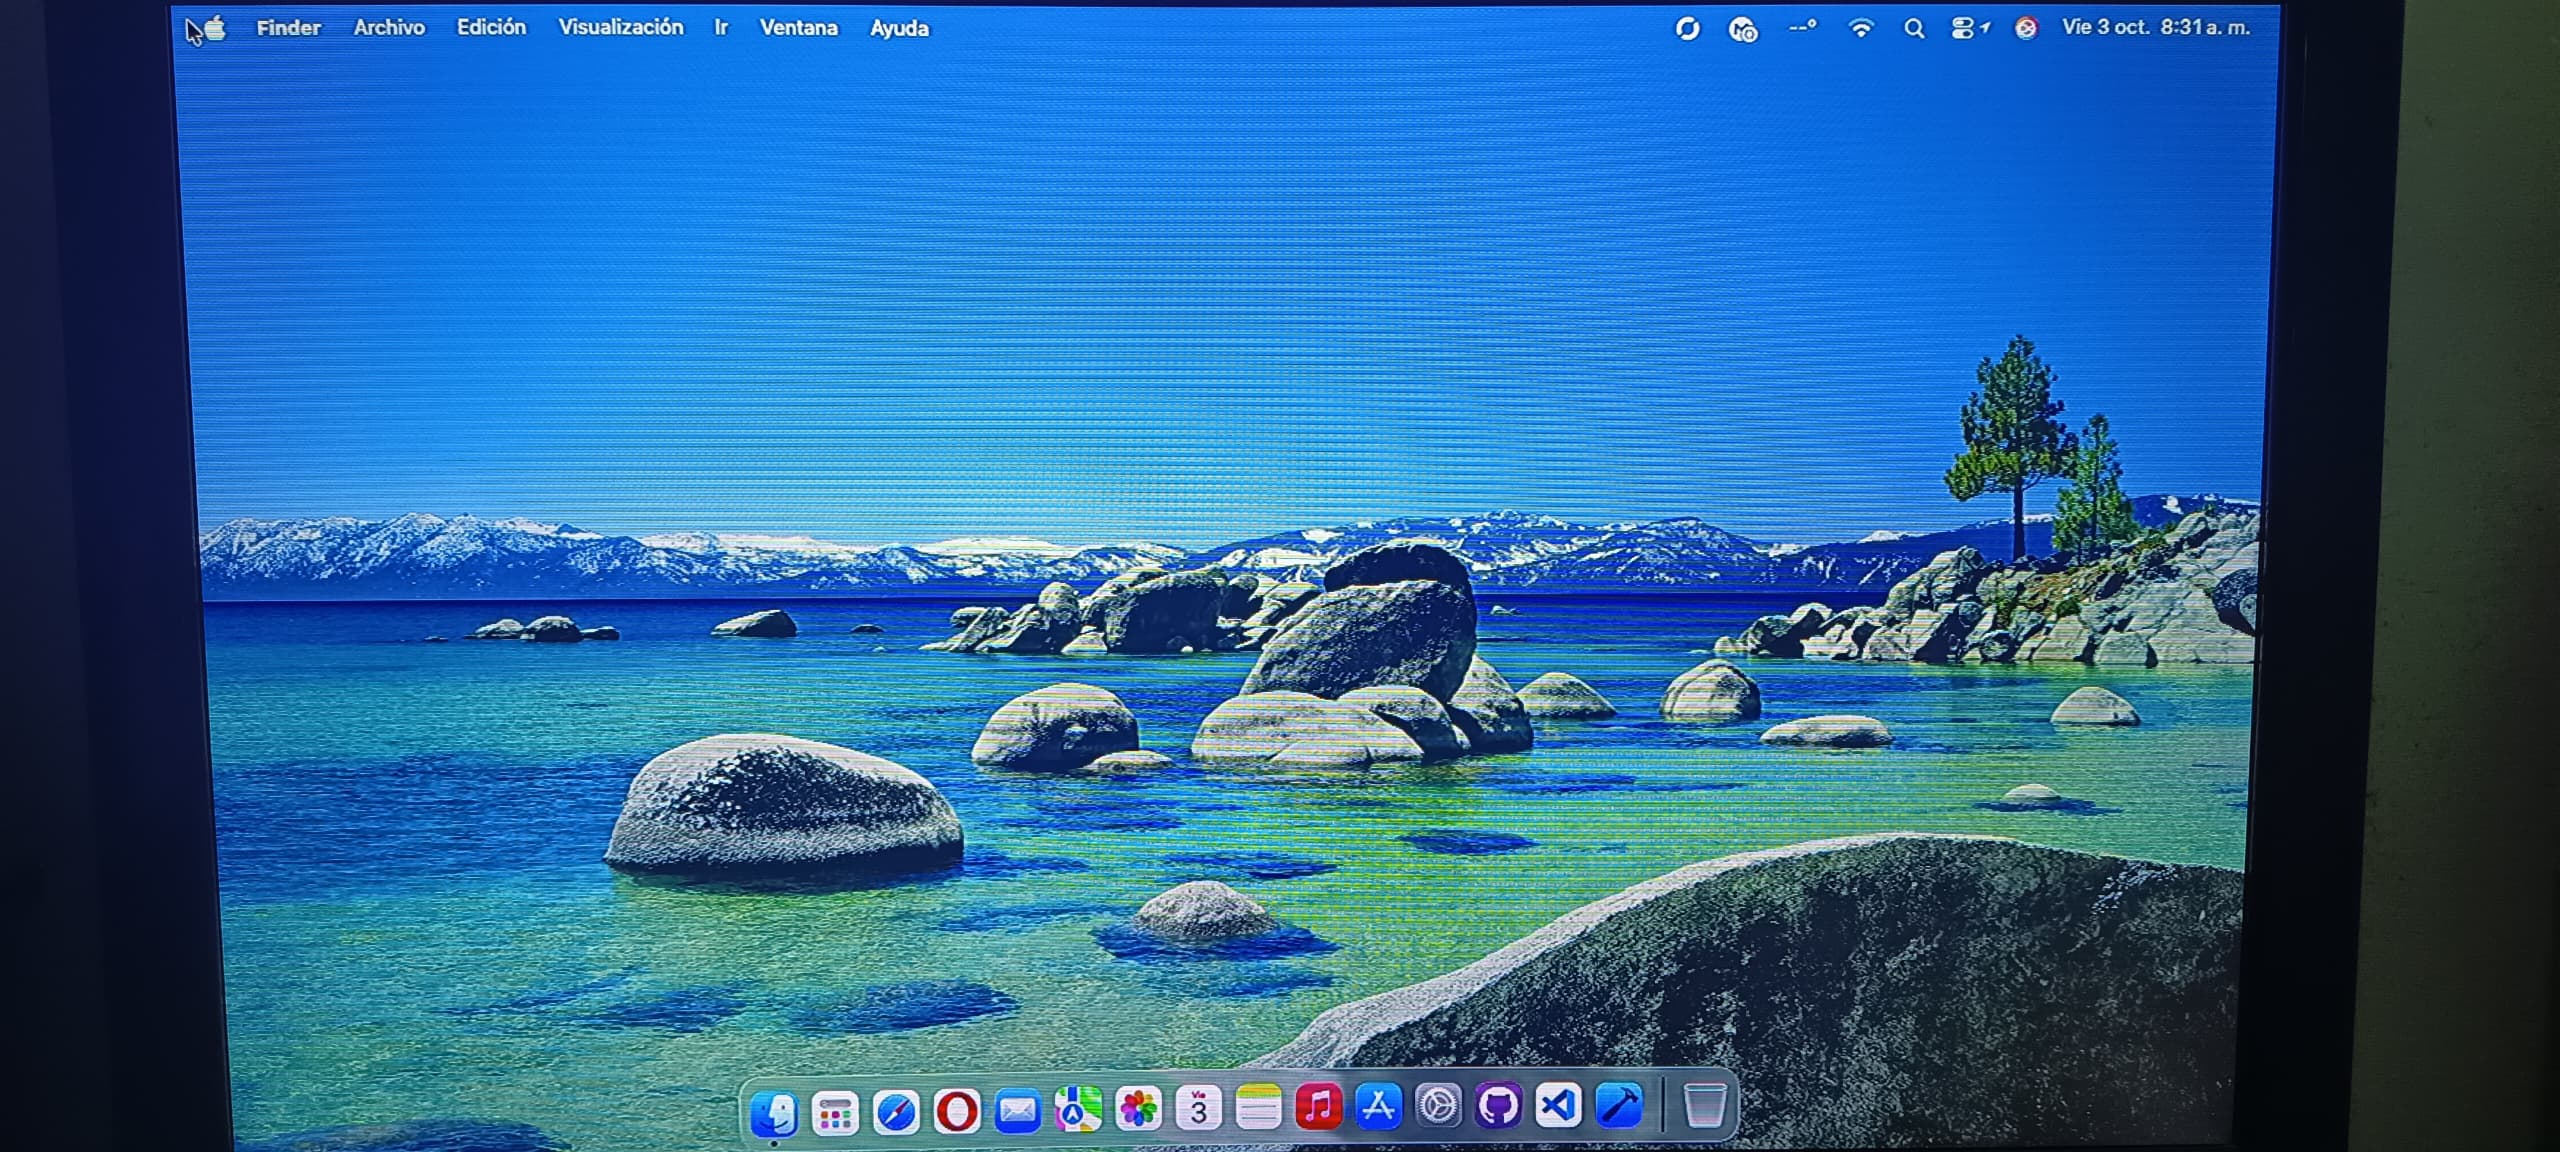Viewport: 2560px width, 1152px height.
Task: Open the Trash in the Dock
Action: [x=1704, y=1105]
